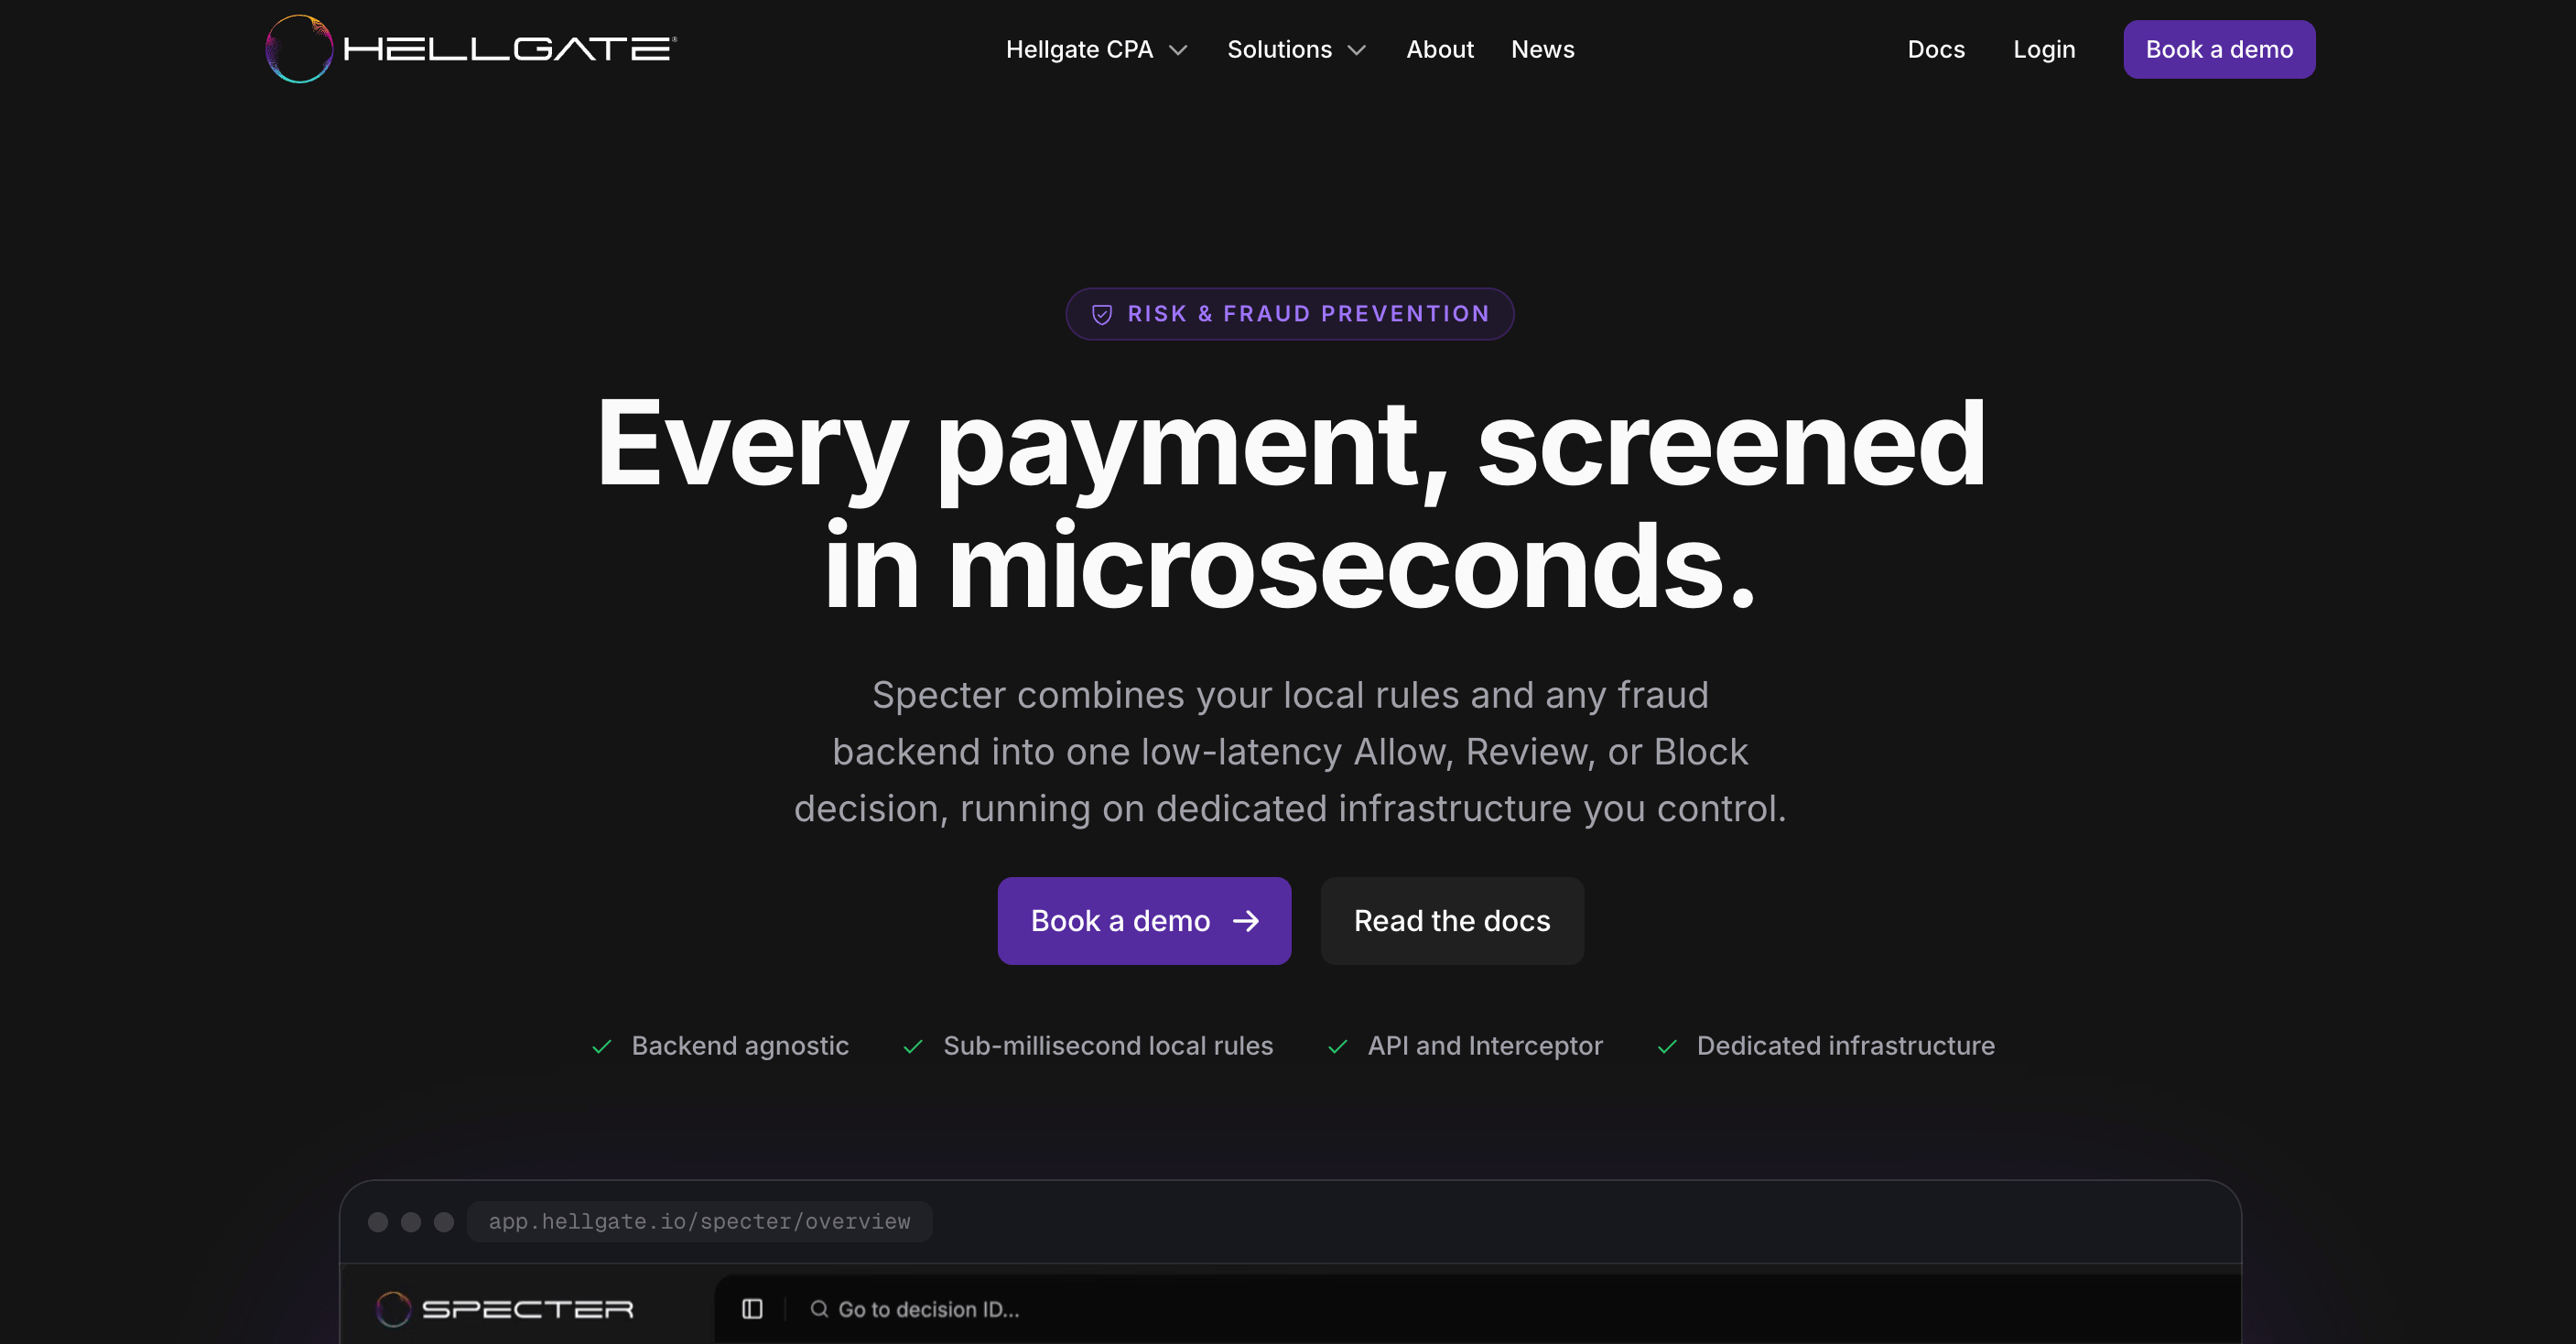Click the Read the docs button
Screen dimensions: 2576x1344
tap(1452, 920)
